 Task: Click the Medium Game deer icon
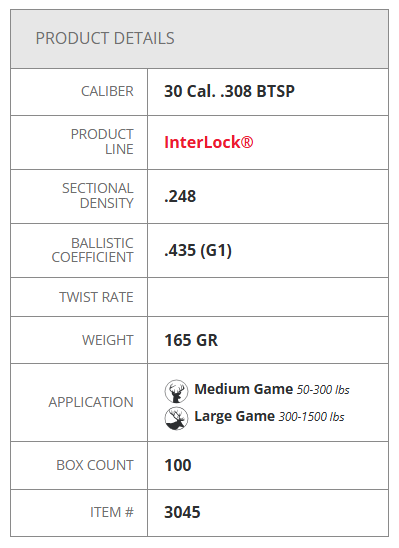point(176,391)
